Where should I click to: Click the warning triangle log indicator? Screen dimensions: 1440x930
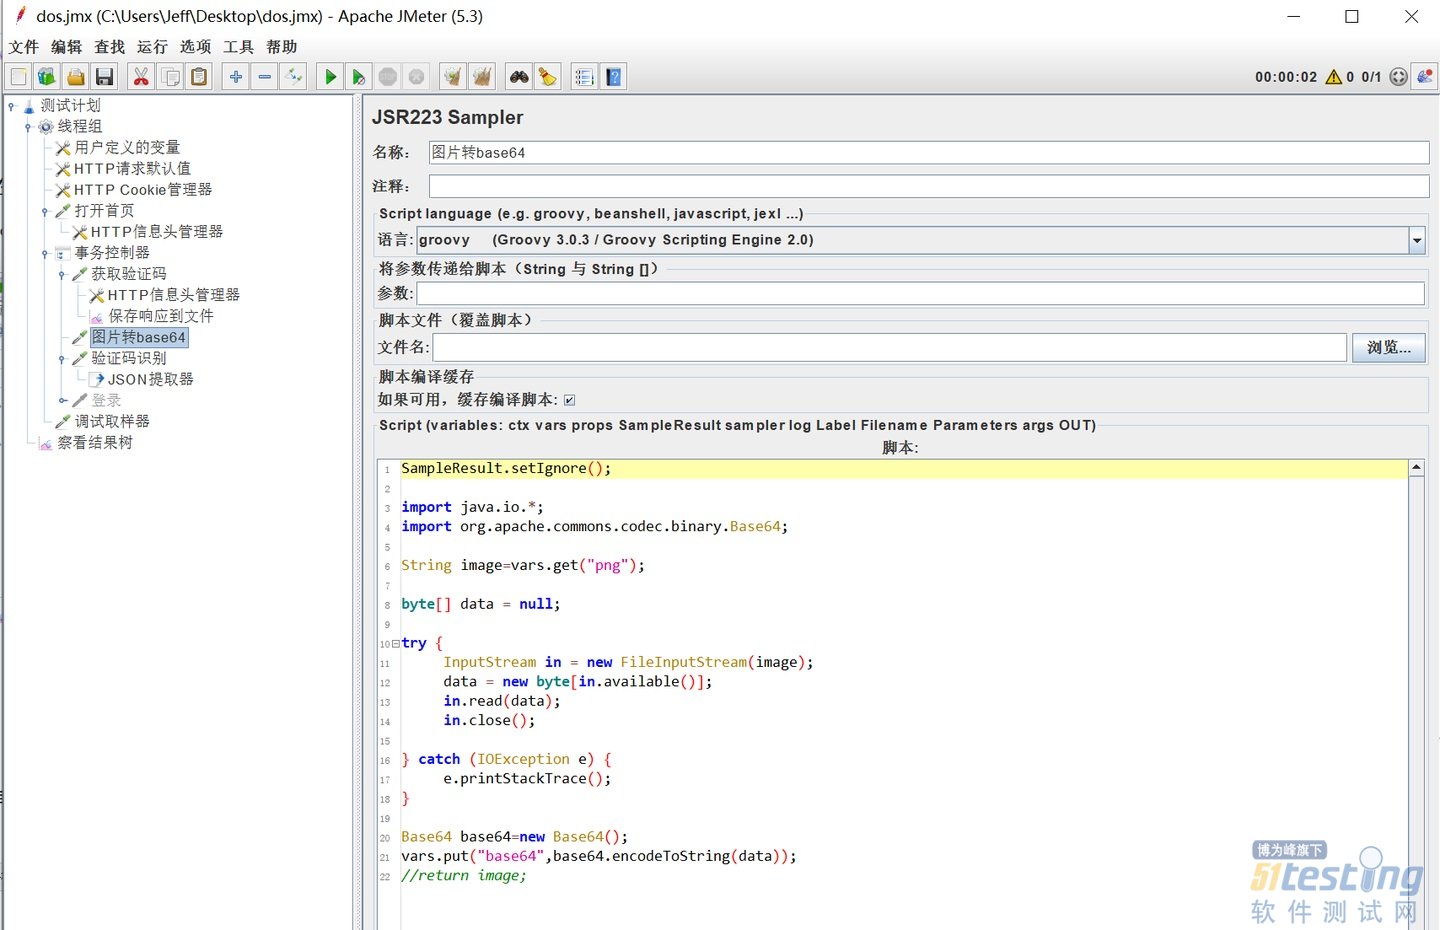pos(1333,77)
